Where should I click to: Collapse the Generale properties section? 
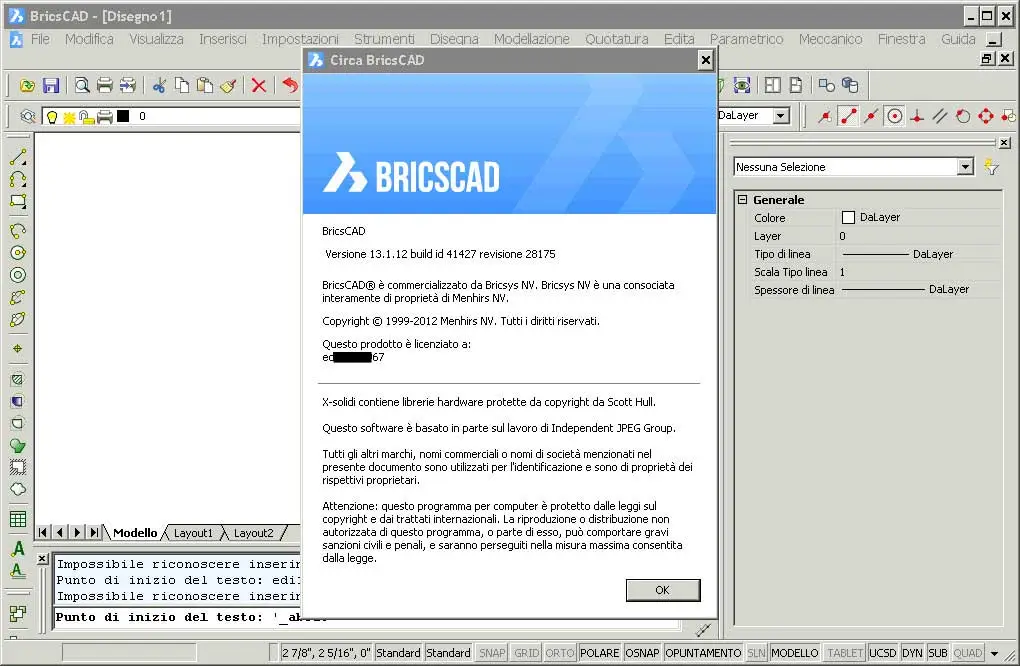click(742, 200)
